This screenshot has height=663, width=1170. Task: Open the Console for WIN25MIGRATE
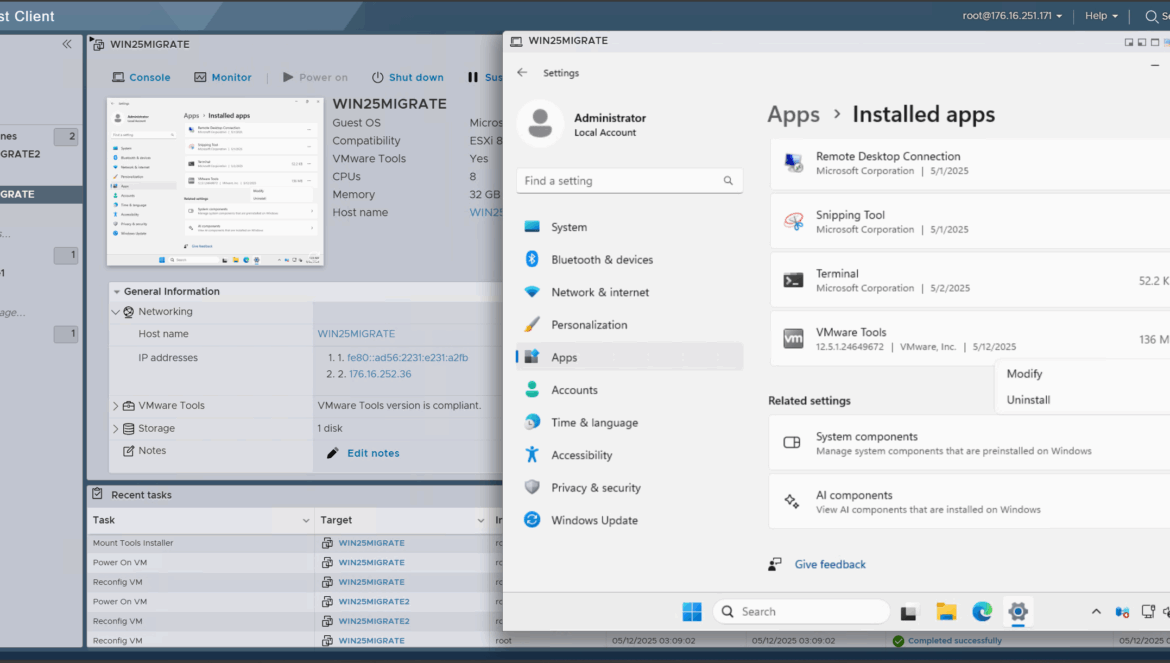point(141,78)
